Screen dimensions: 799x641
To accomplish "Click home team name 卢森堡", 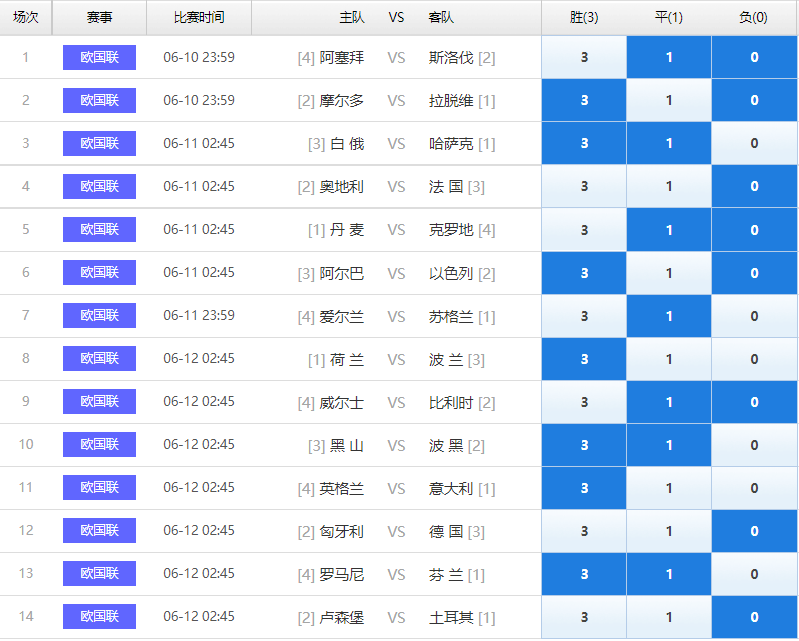I will click(x=341, y=618).
